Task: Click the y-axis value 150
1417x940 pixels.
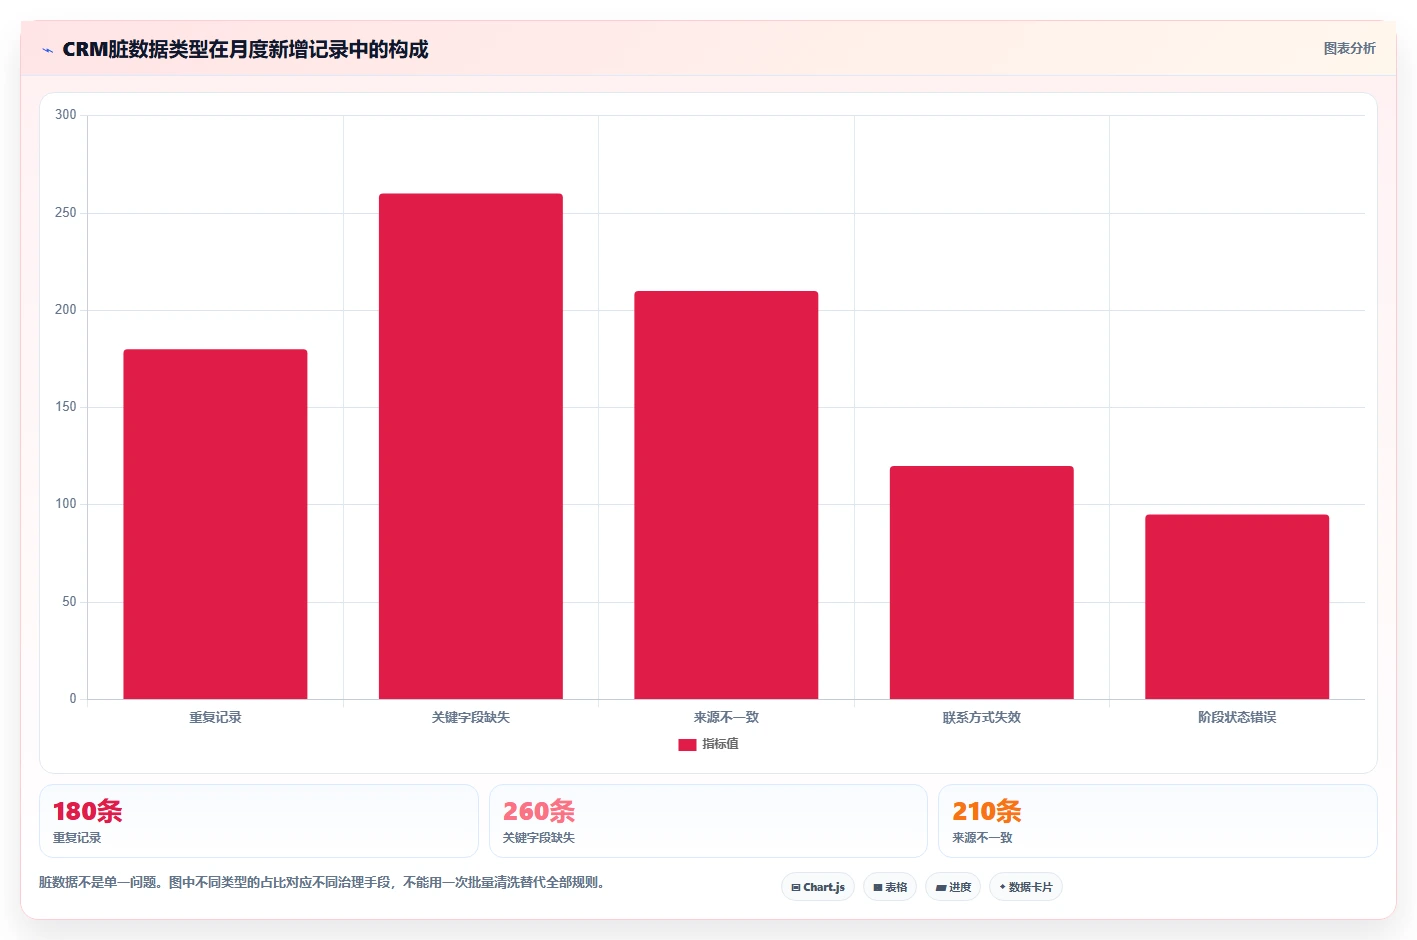Action: click(x=66, y=407)
